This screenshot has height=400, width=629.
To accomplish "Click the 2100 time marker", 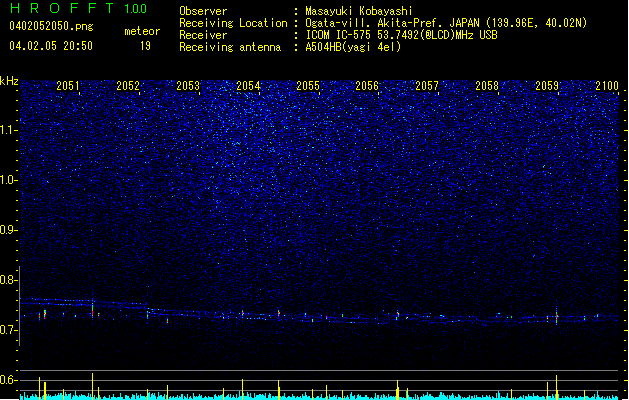I will pos(607,86).
